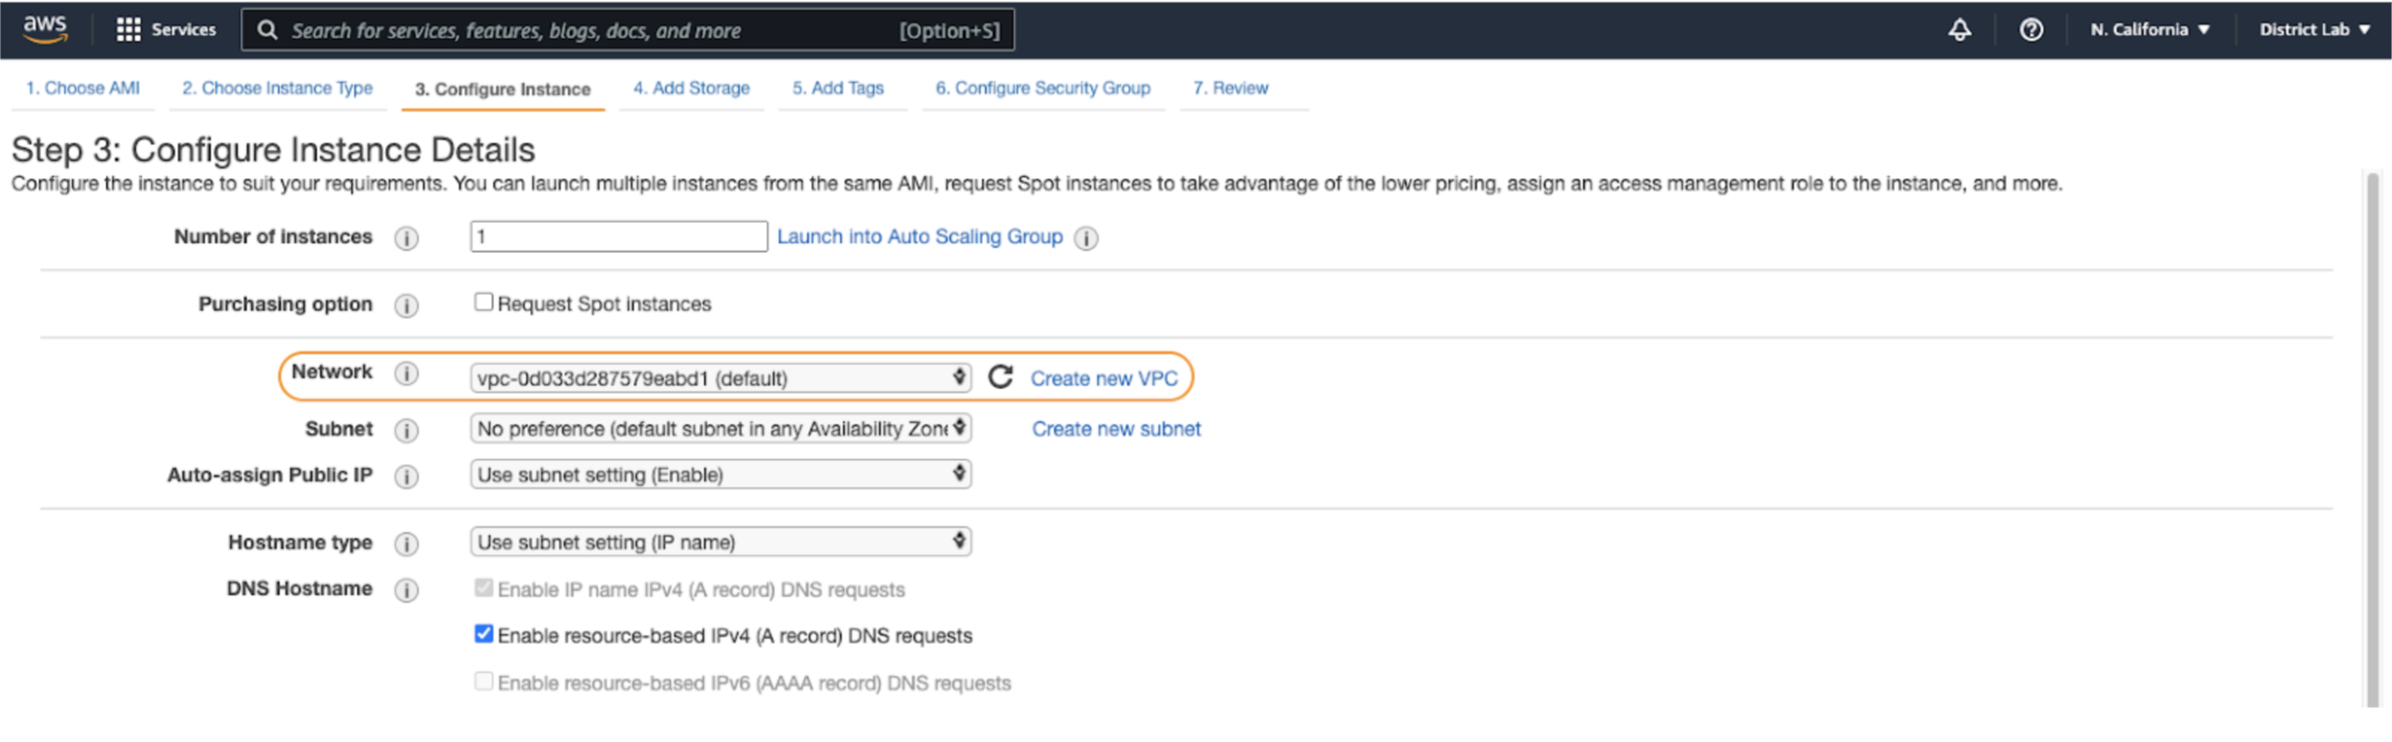Show info for Number of instances
The height and width of the screenshot is (742, 2392).
(406, 238)
